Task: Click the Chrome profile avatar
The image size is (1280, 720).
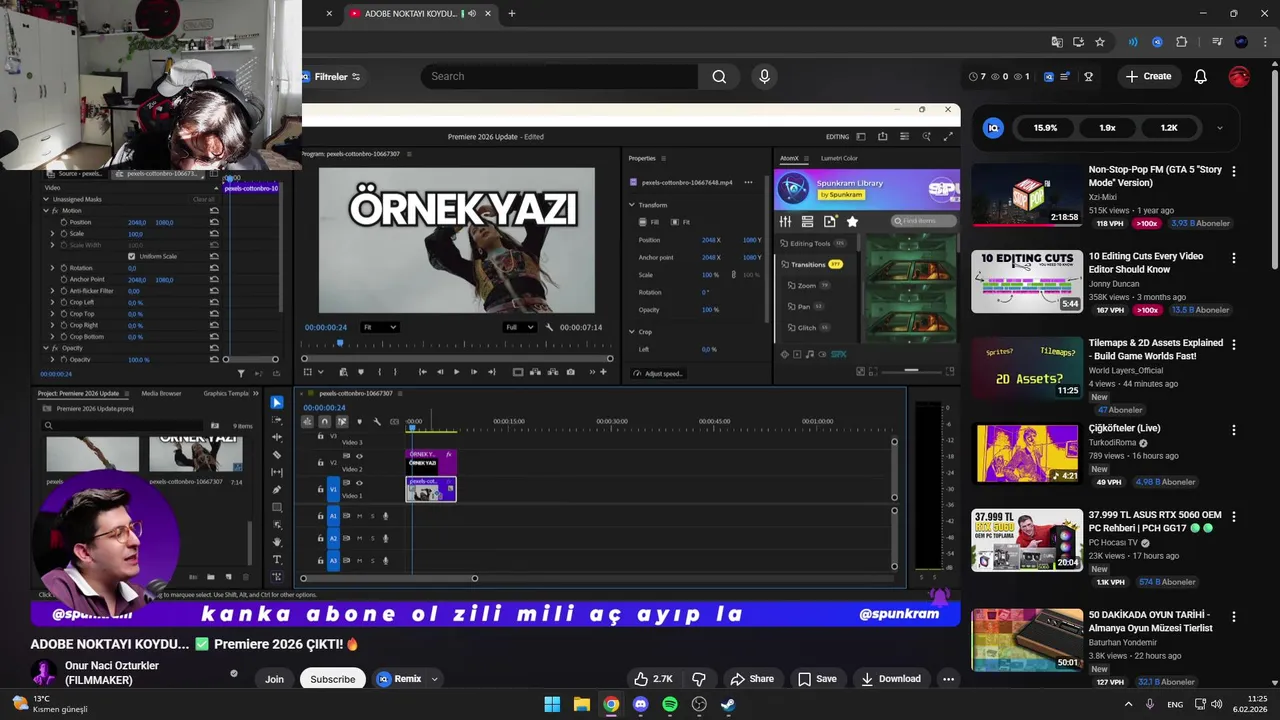Action: tap(1241, 42)
